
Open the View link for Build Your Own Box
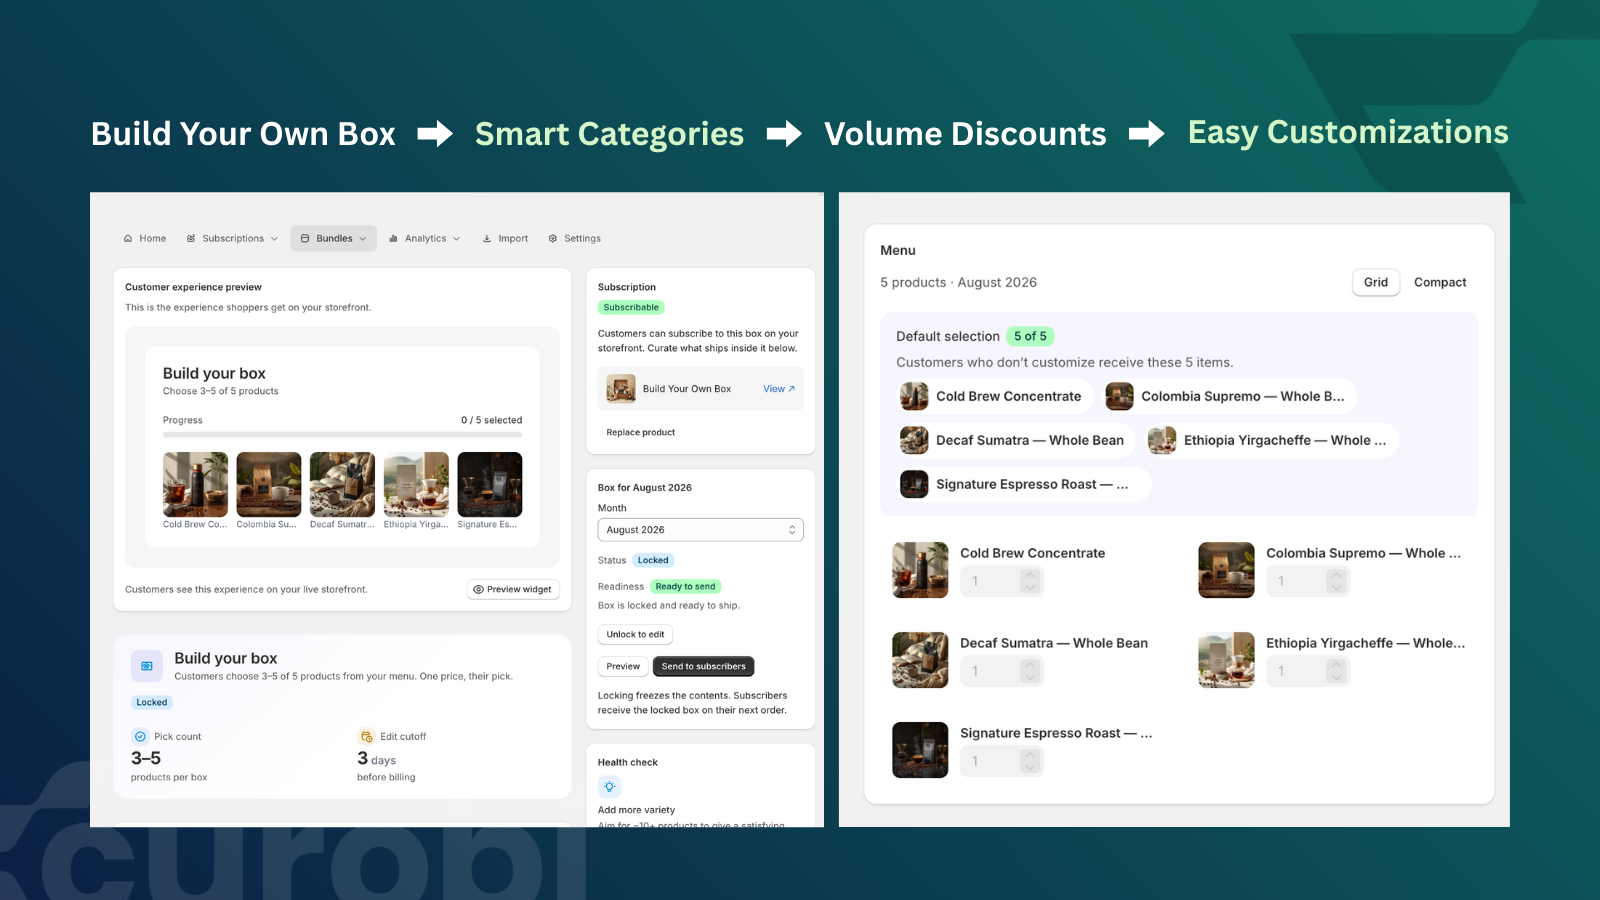click(779, 389)
